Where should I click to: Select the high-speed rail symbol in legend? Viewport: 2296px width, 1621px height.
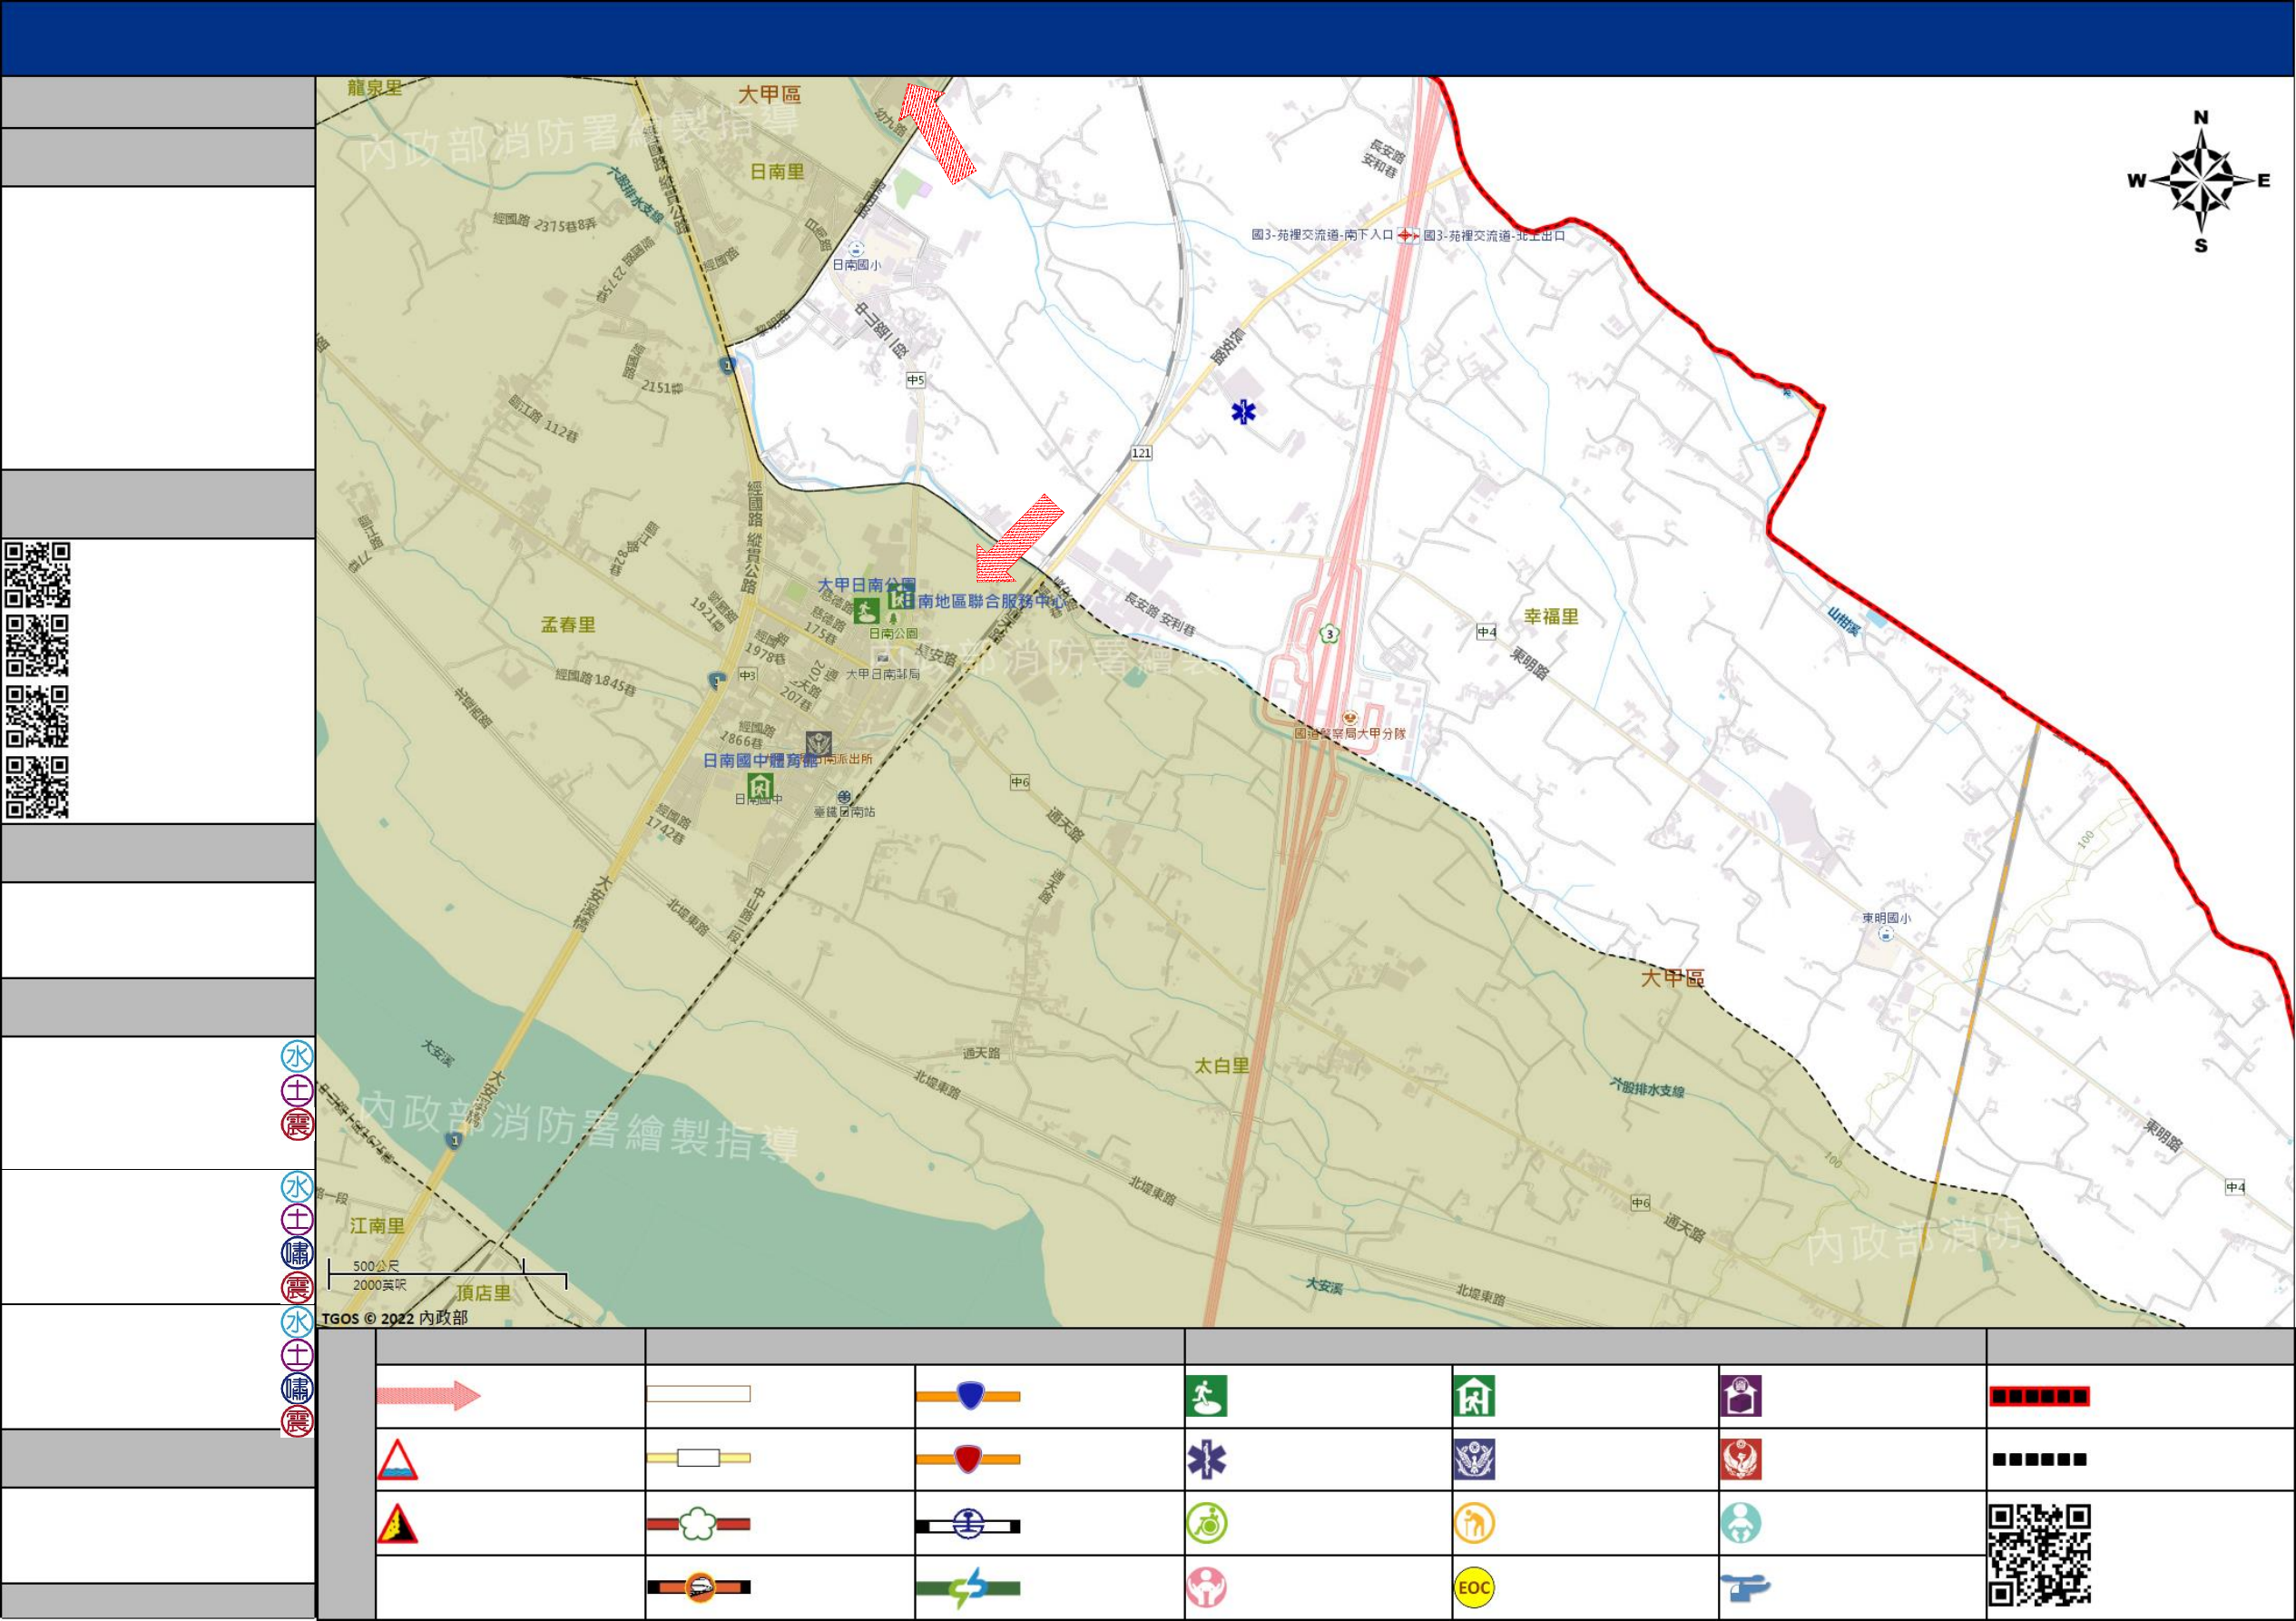[699, 1587]
